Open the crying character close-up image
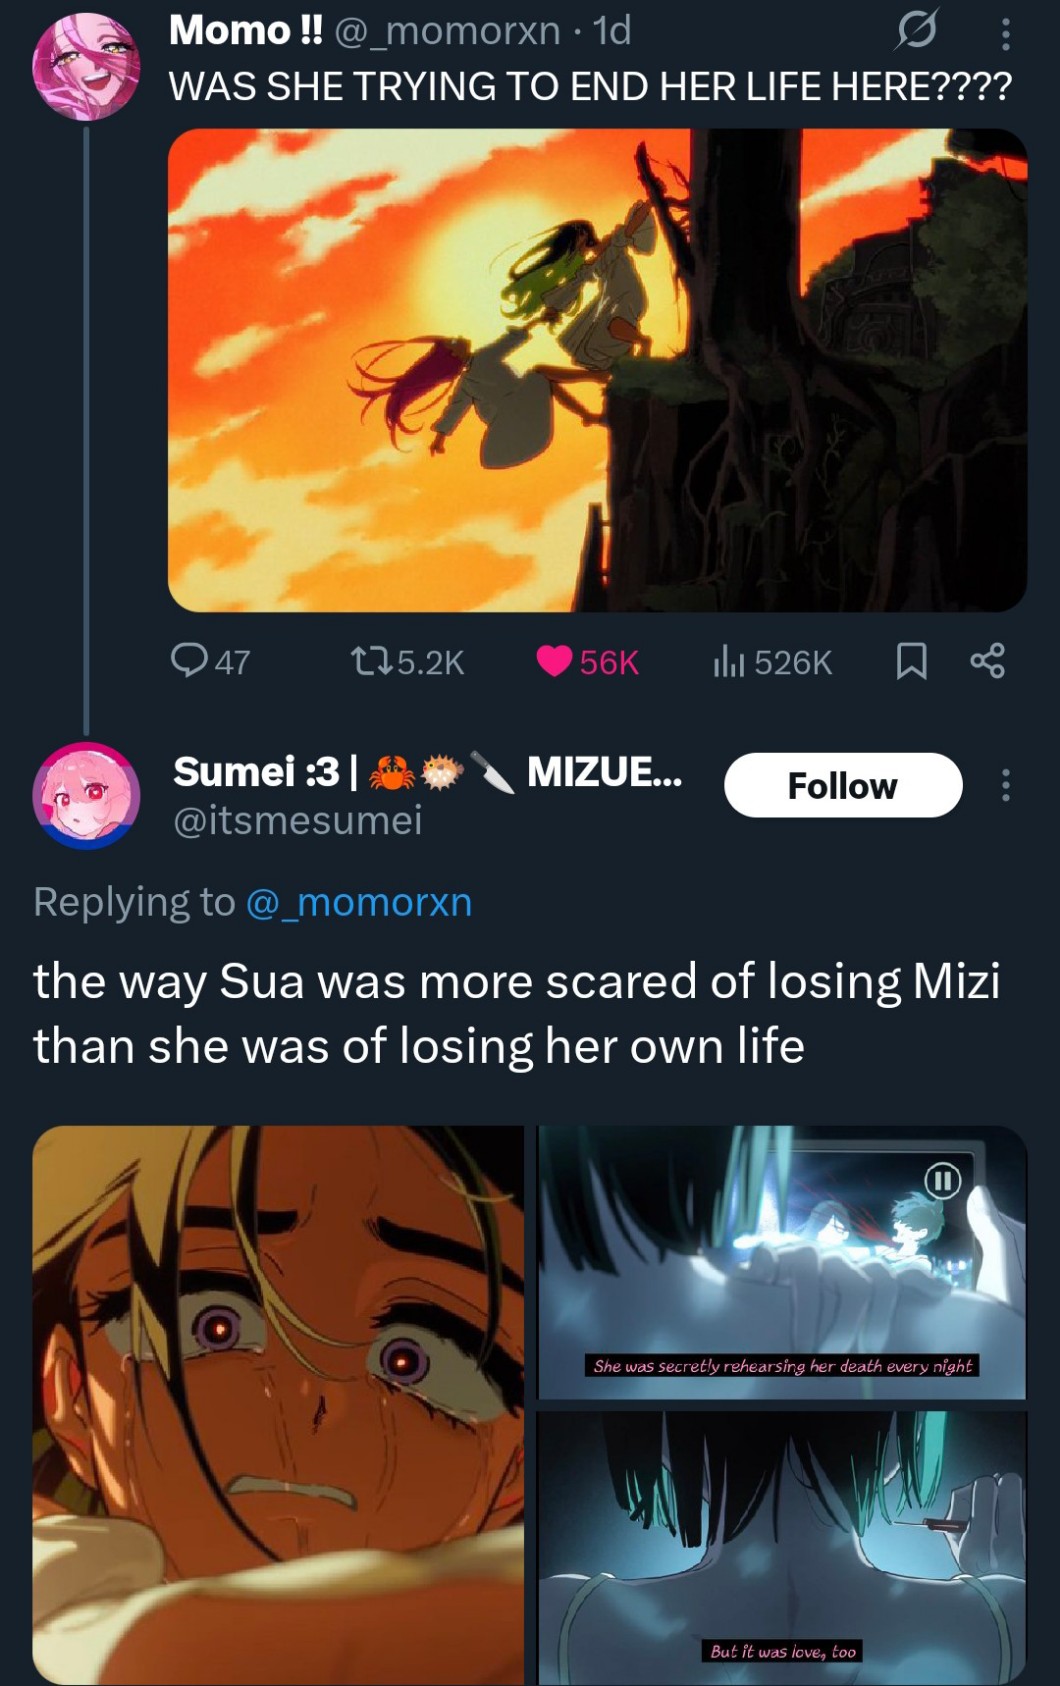The image size is (1060, 1686). click(x=278, y=1404)
